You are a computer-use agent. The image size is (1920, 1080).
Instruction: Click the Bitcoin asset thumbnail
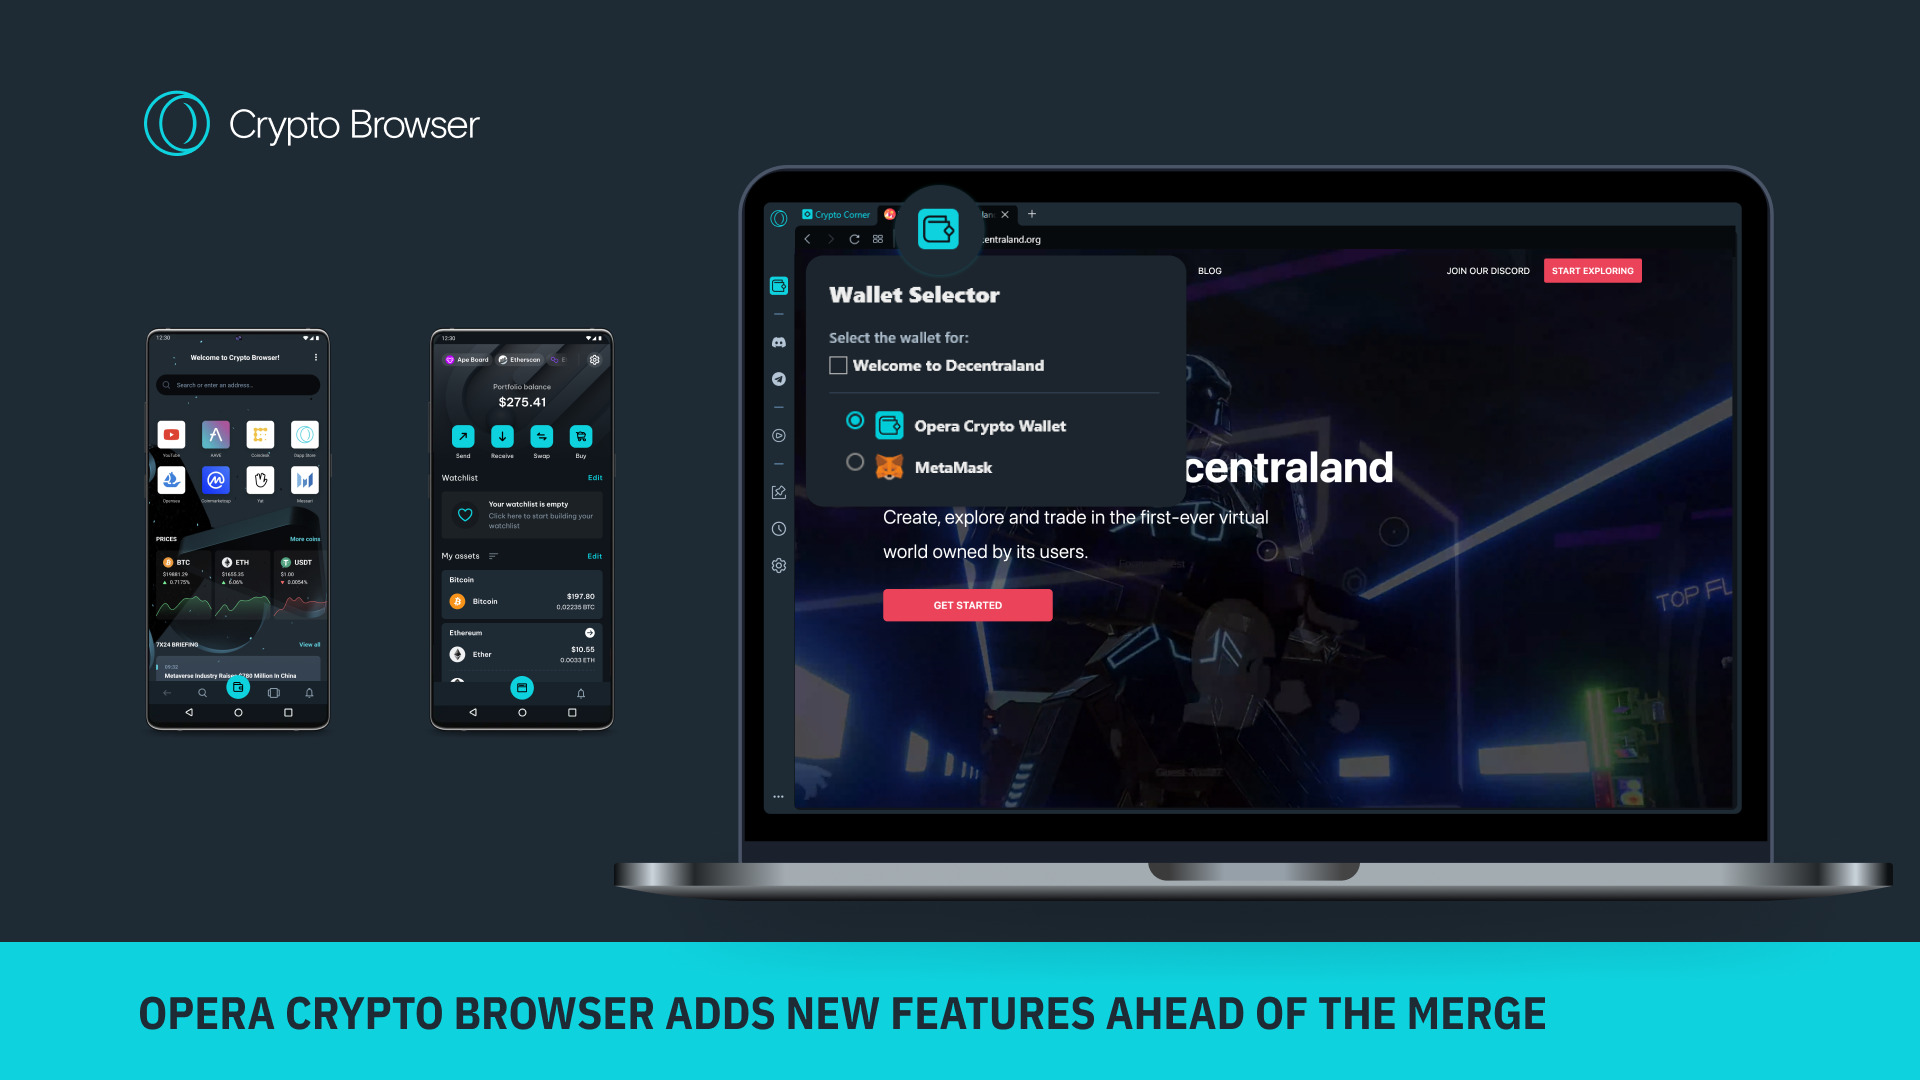[x=458, y=600]
